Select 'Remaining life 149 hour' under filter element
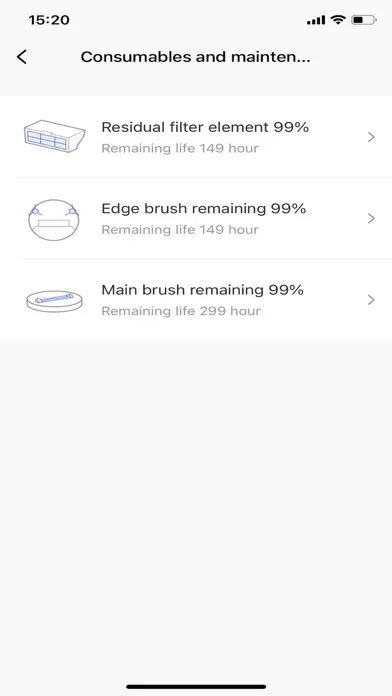The image size is (392, 696). pos(180,148)
